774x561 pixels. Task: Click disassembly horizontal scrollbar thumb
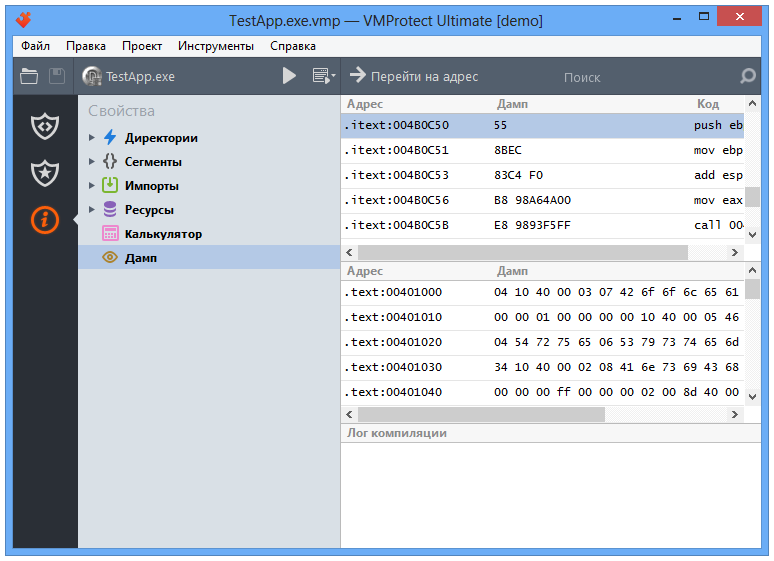click(523, 252)
